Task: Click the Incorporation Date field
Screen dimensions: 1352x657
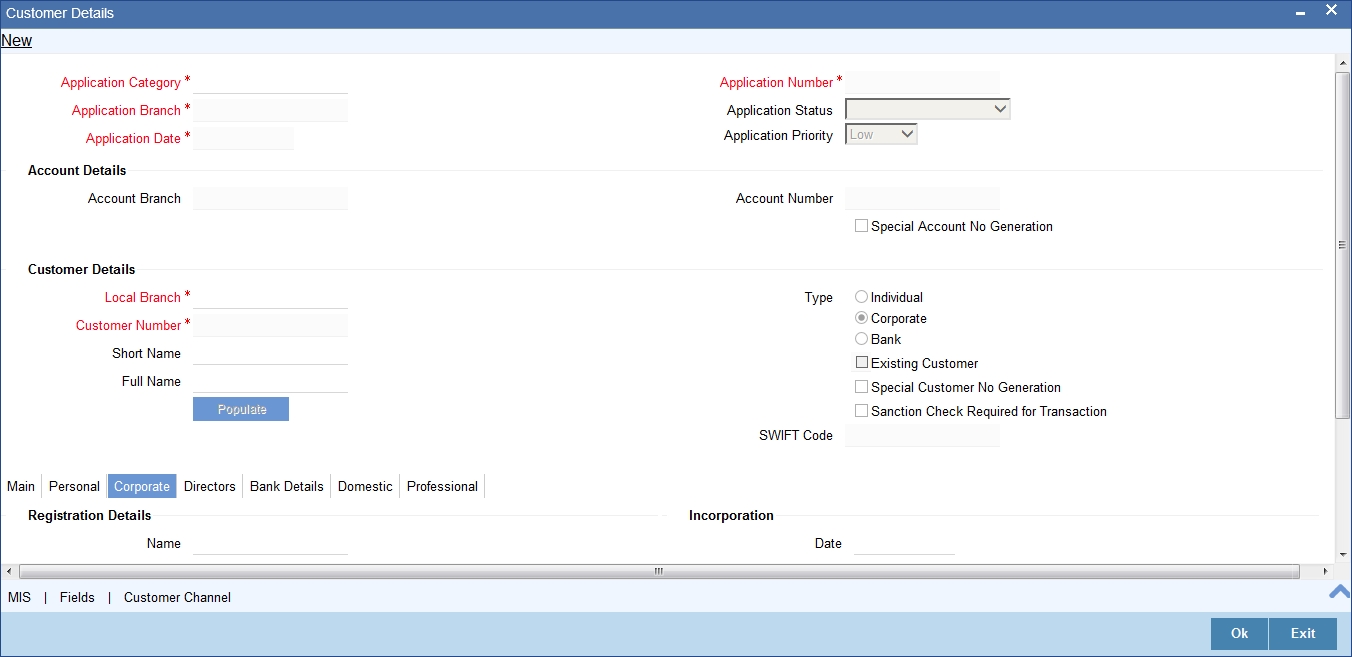Action: click(905, 543)
